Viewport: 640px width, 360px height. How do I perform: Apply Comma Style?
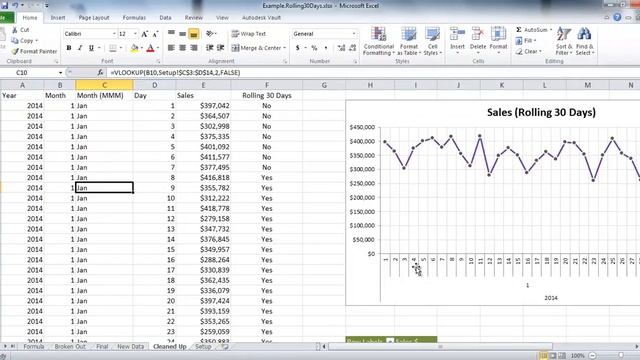pos(326,48)
